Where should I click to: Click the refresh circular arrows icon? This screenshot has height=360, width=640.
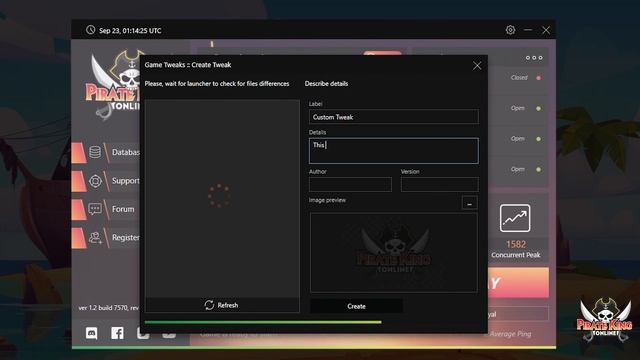point(209,305)
